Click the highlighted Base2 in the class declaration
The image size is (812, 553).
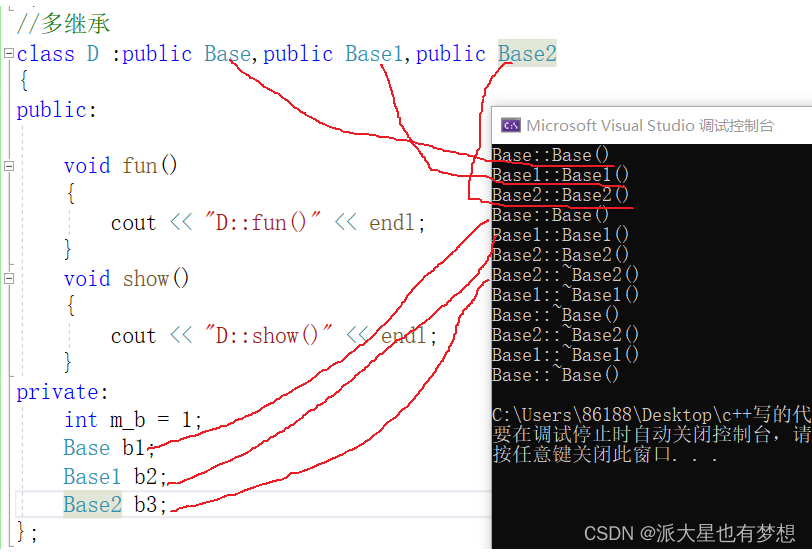[527, 54]
